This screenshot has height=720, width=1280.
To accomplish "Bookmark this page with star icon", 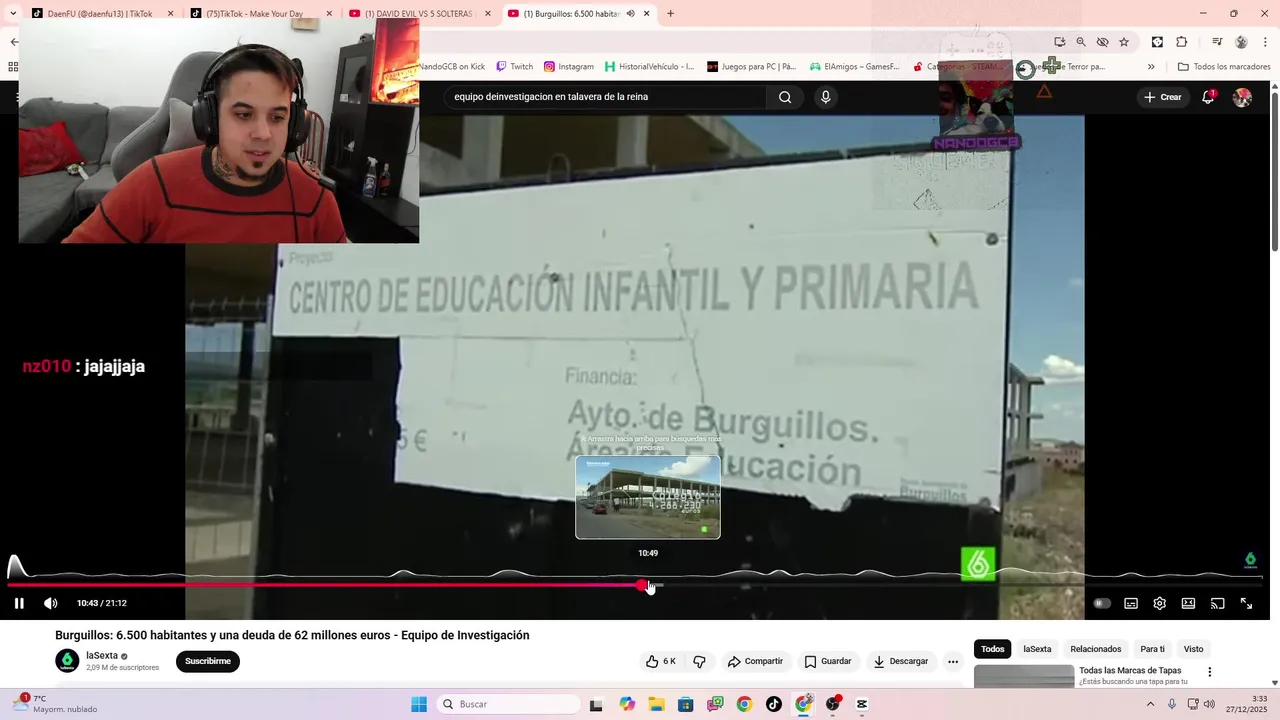I will (x=1124, y=42).
